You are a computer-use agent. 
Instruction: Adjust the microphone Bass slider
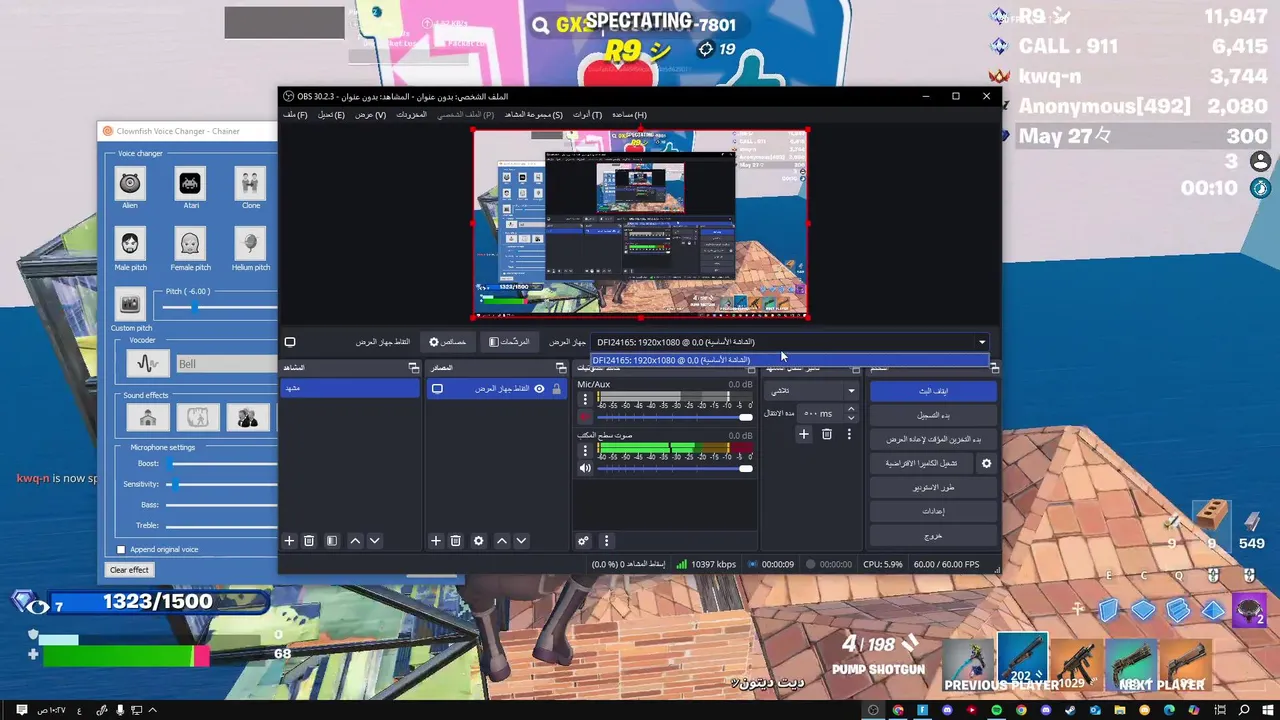[x=222, y=505]
